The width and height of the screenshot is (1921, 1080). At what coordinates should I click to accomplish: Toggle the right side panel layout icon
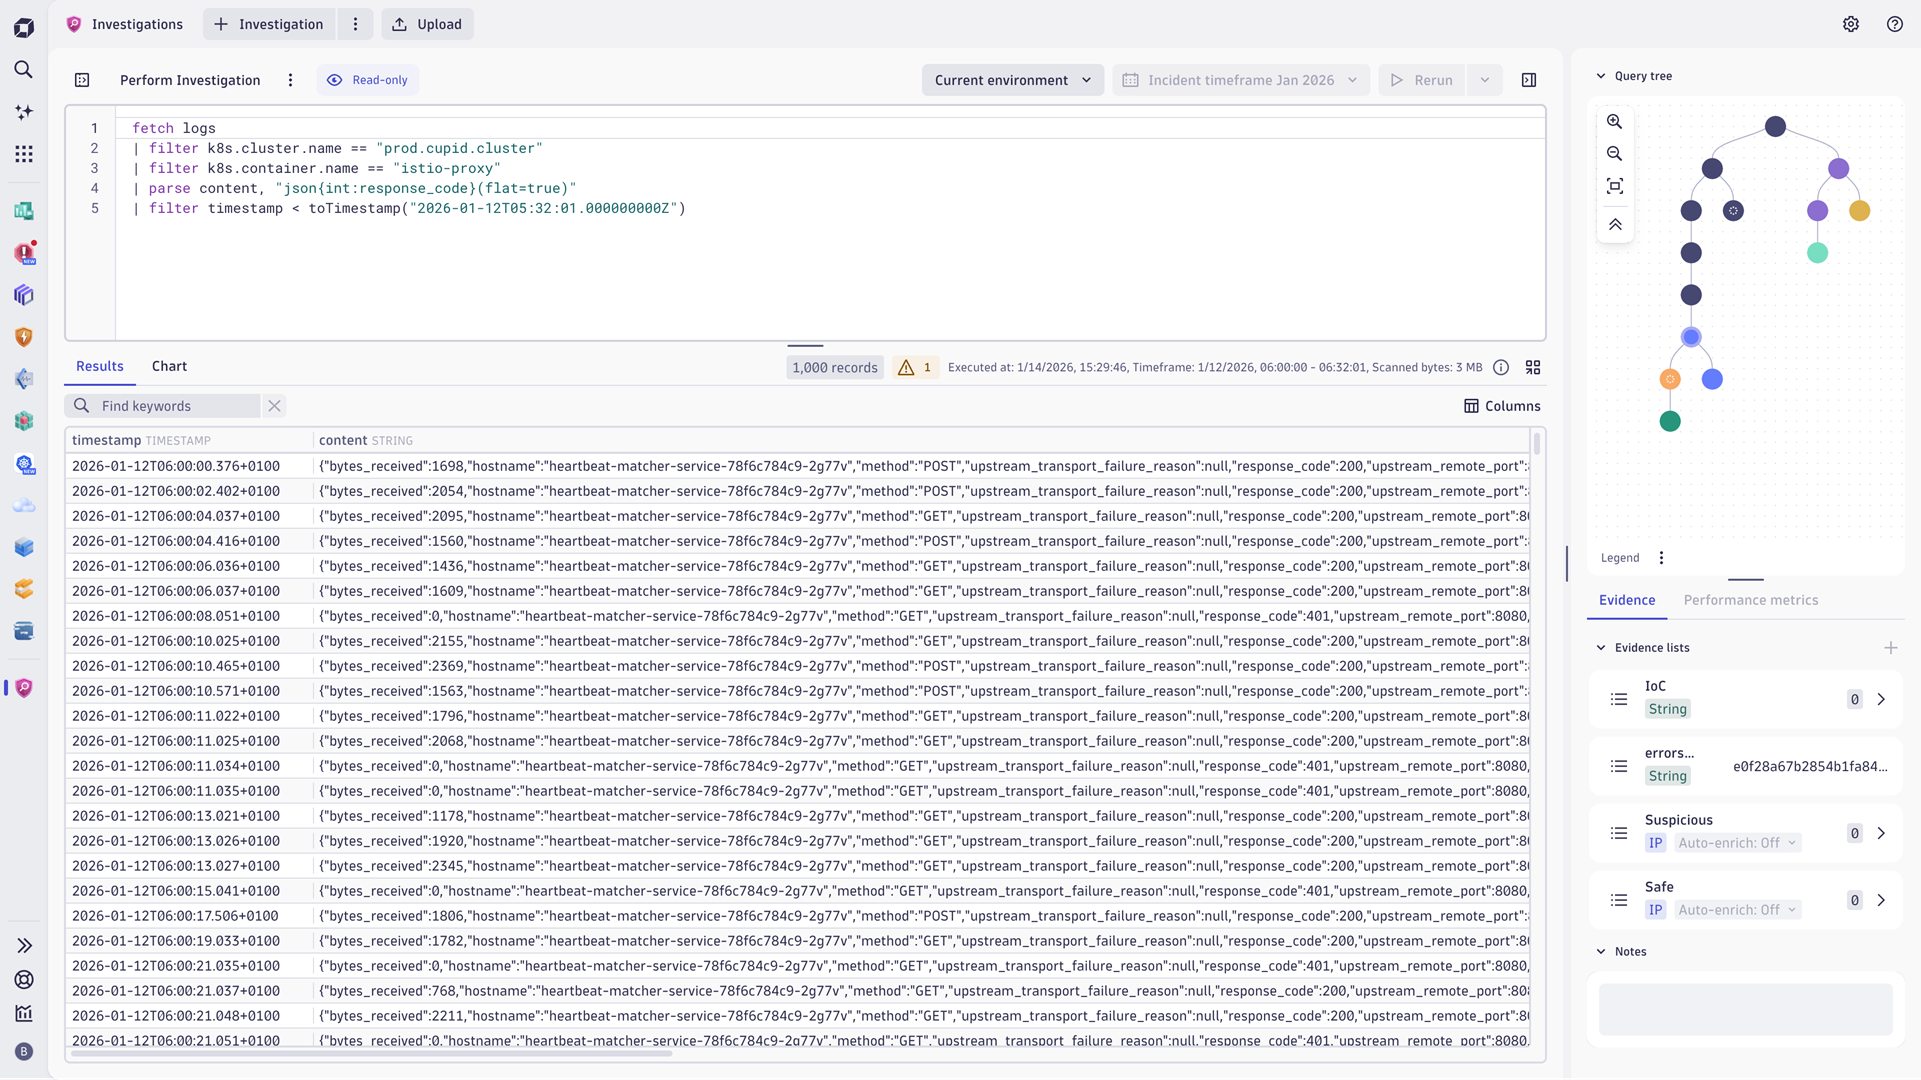tap(1529, 80)
